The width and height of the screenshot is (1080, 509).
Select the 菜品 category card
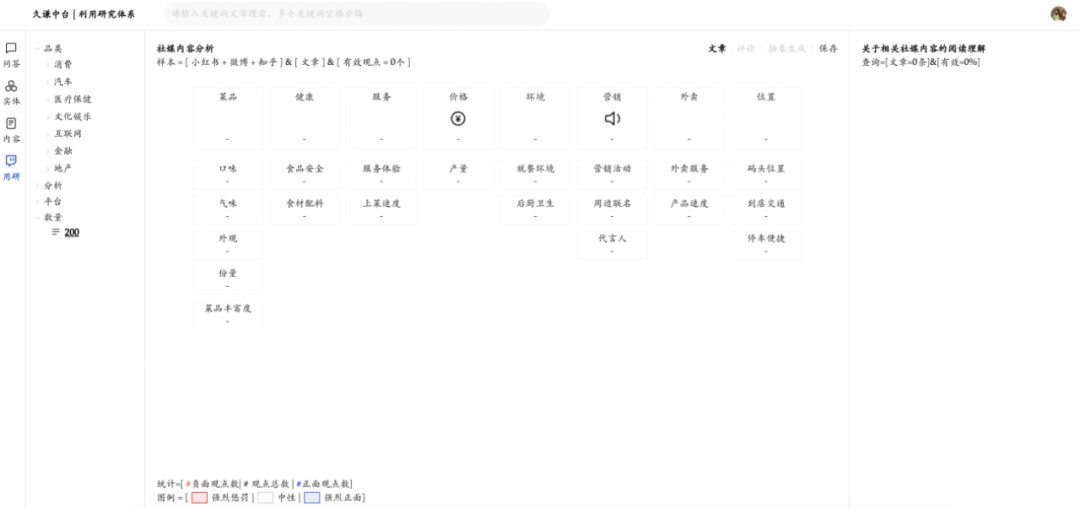pyautogui.click(x=227, y=118)
